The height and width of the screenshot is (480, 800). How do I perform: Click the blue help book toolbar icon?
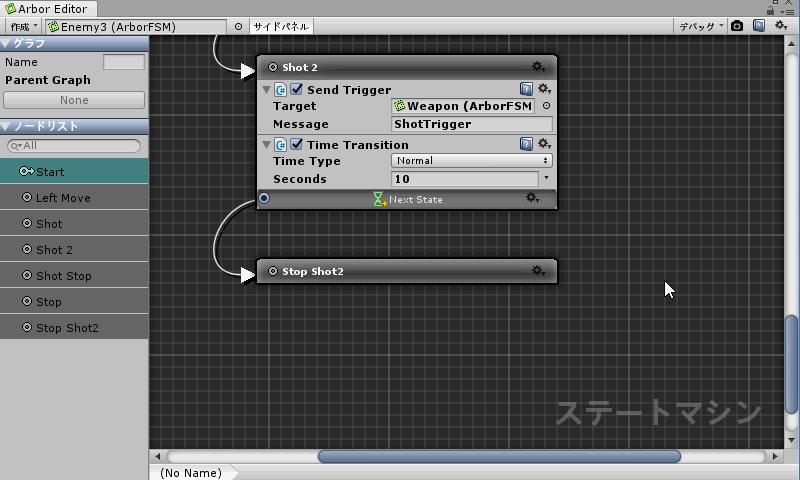click(x=759, y=26)
